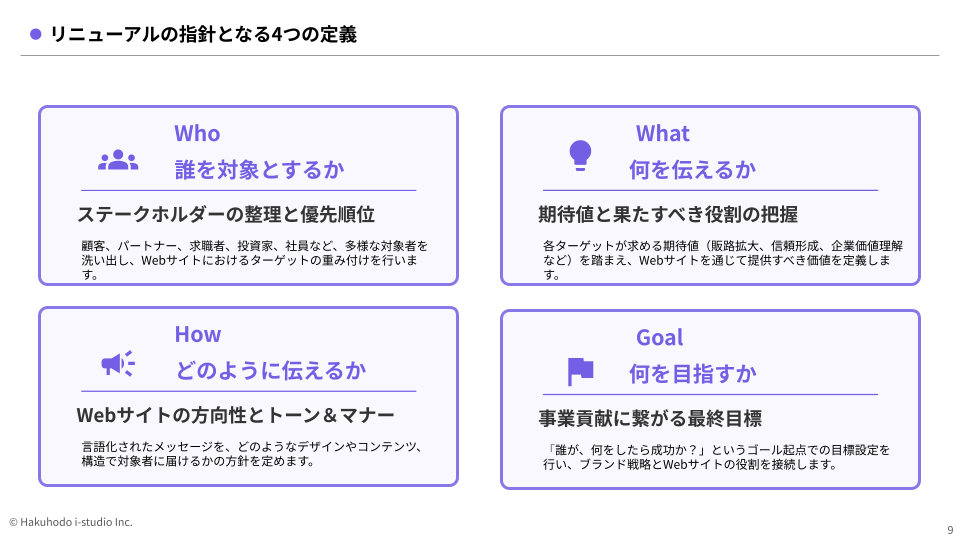Click the slide title 'リニューアルの指針となる4つの定義'

(203, 34)
